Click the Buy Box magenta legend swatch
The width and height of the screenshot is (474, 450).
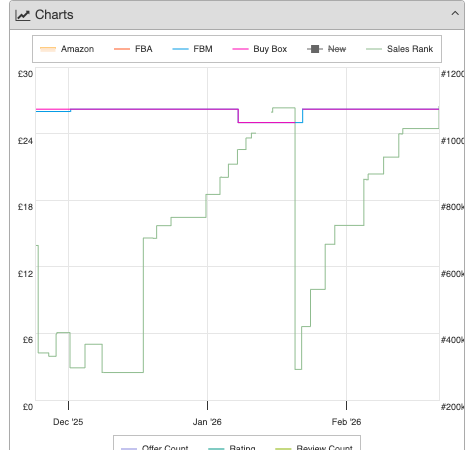tap(240, 49)
